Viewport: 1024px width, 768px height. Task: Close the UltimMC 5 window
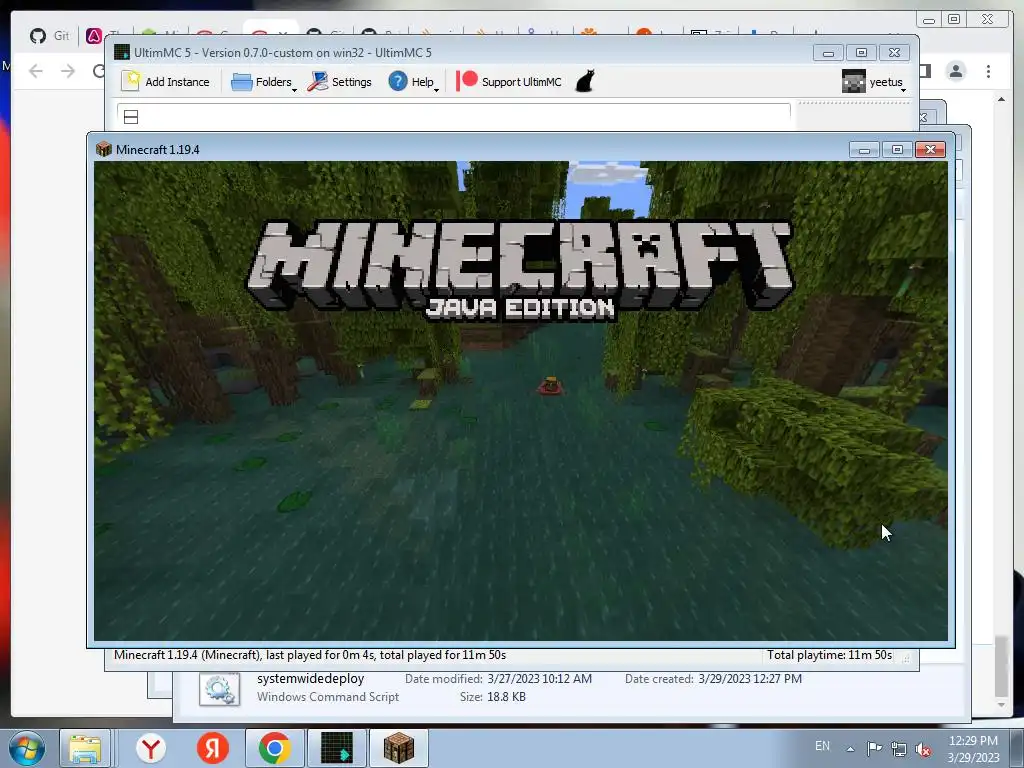coord(895,53)
